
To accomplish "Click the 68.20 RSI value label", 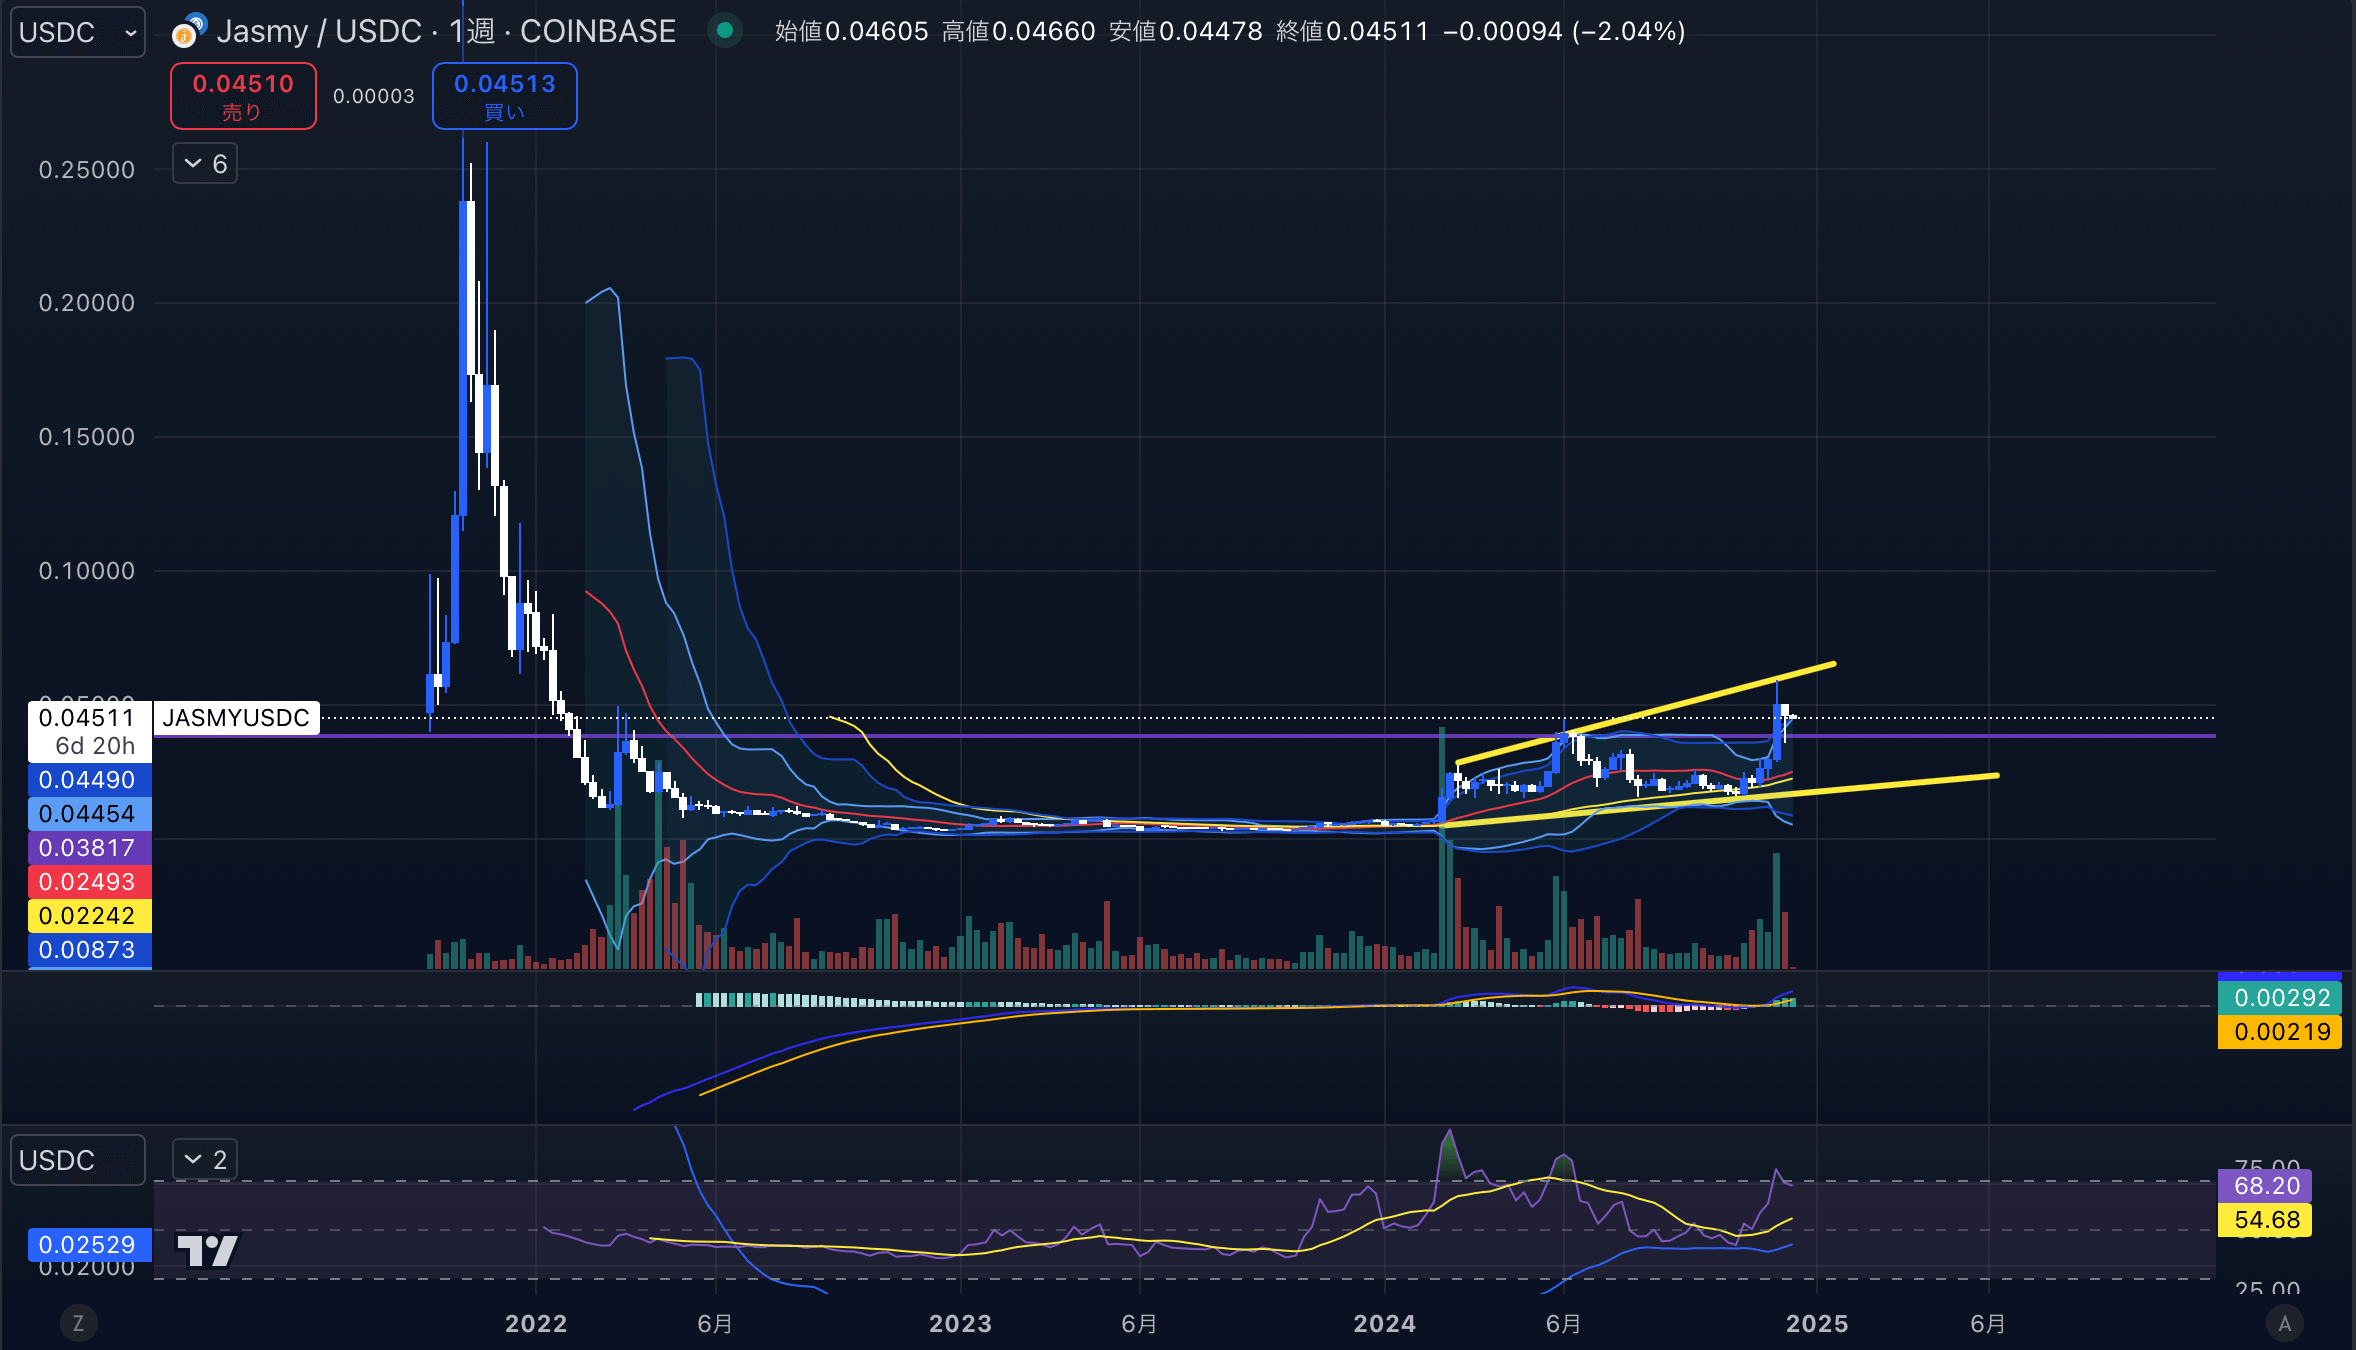I will click(x=2265, y=1186).
